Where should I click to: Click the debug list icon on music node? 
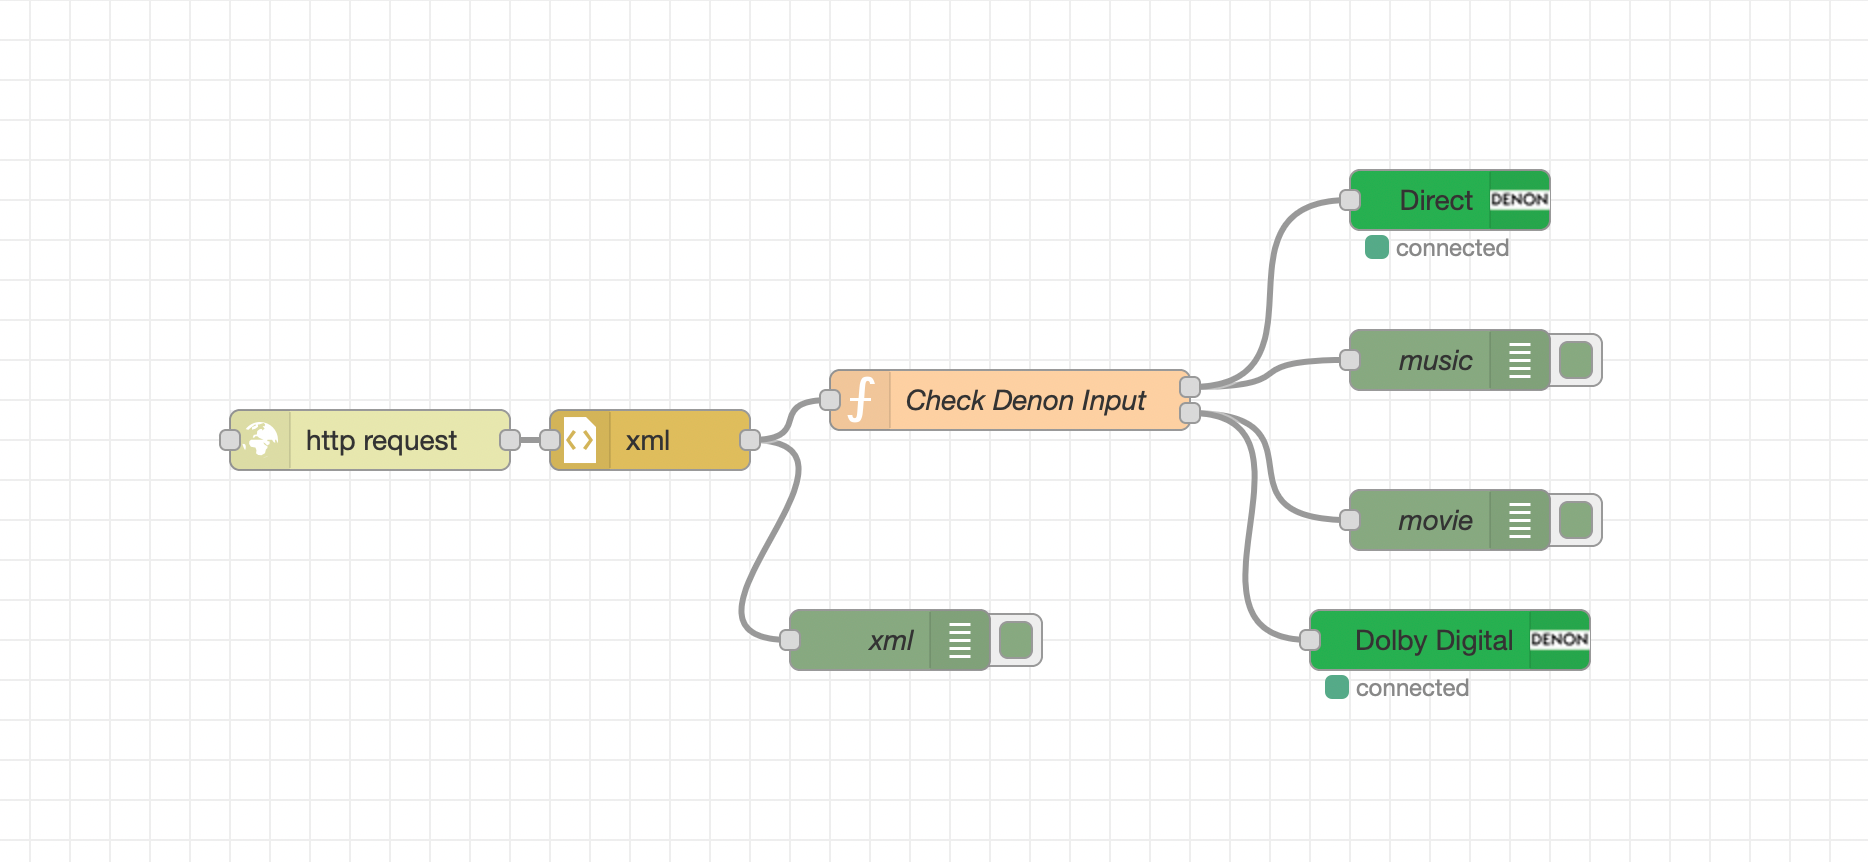coord(1519,360)
